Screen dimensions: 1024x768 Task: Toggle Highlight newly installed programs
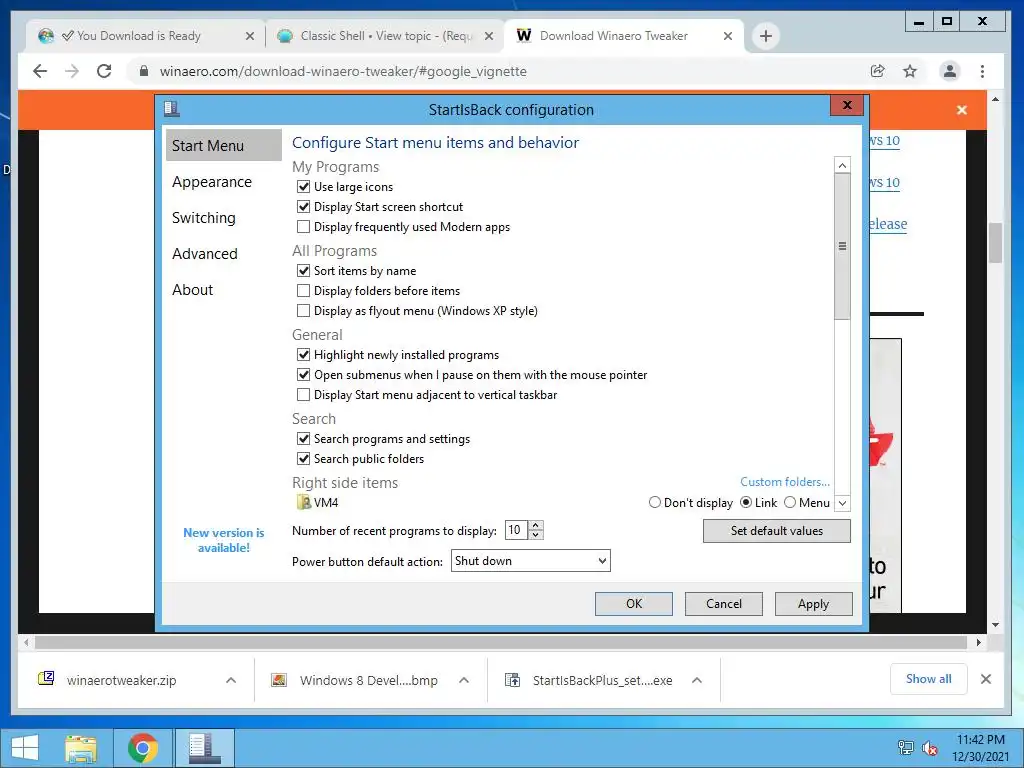click(303, 355)
